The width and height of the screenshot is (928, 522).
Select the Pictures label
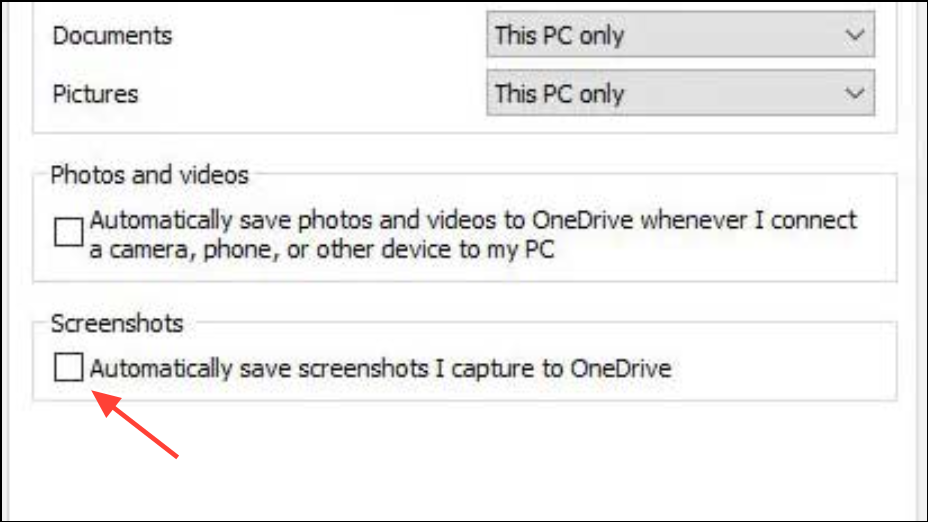click(x=95, y=94)
